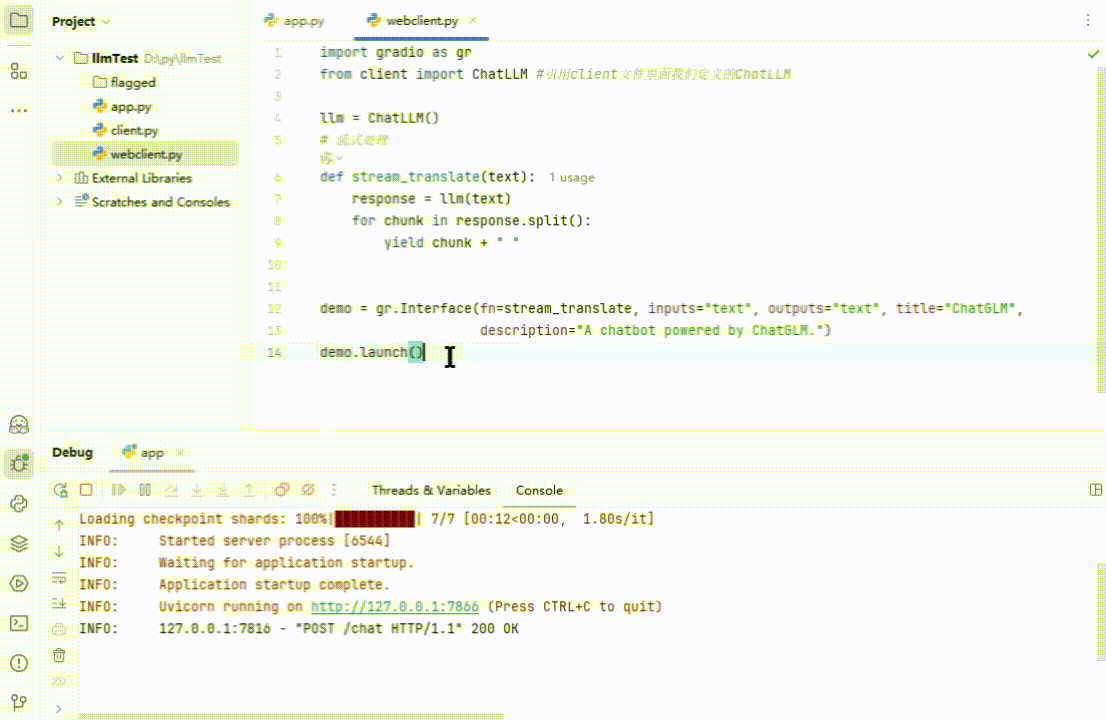Switch to the app.py editor tab
The height and width of the screenshot is (720, 1106).
[x=295, y=21]
